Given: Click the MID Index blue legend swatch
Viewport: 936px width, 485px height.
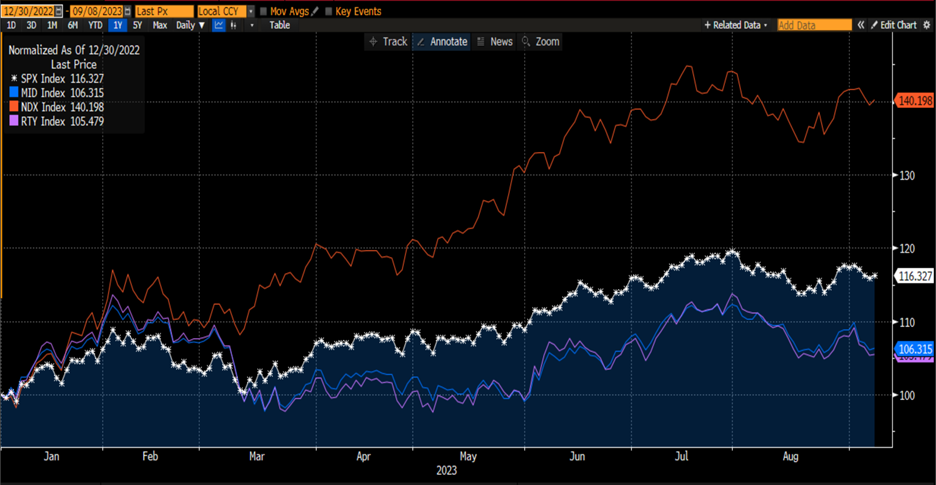Looking at the screenshot, I should 14,93.
